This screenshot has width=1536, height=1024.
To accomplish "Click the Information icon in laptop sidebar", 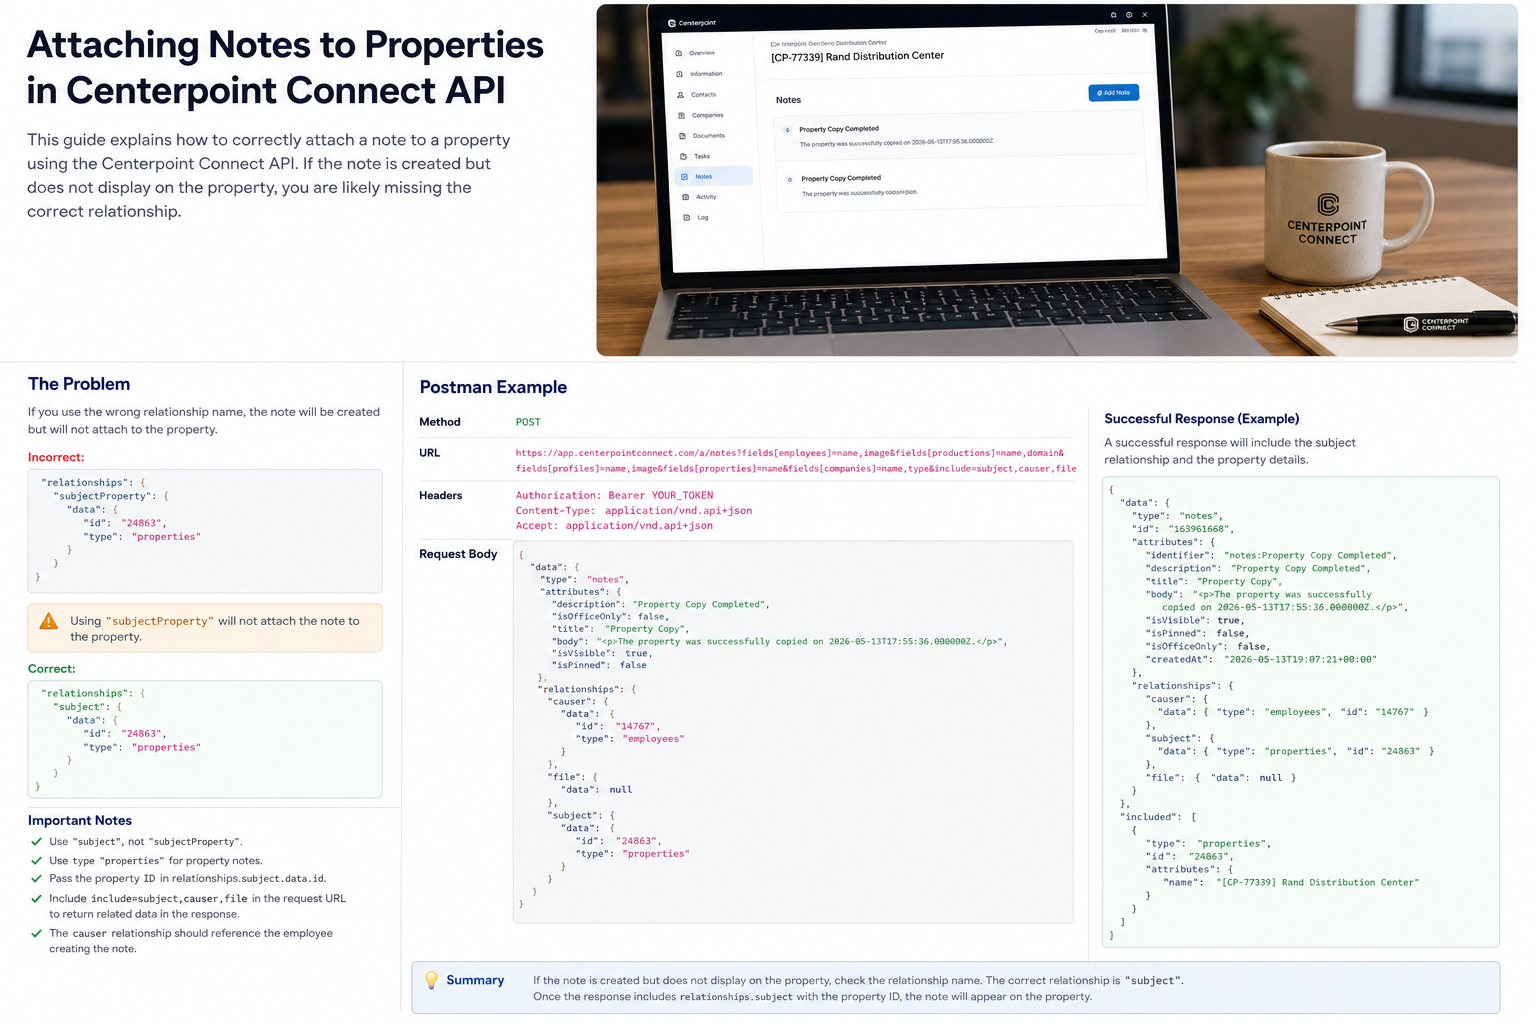I will coord(680,74).
